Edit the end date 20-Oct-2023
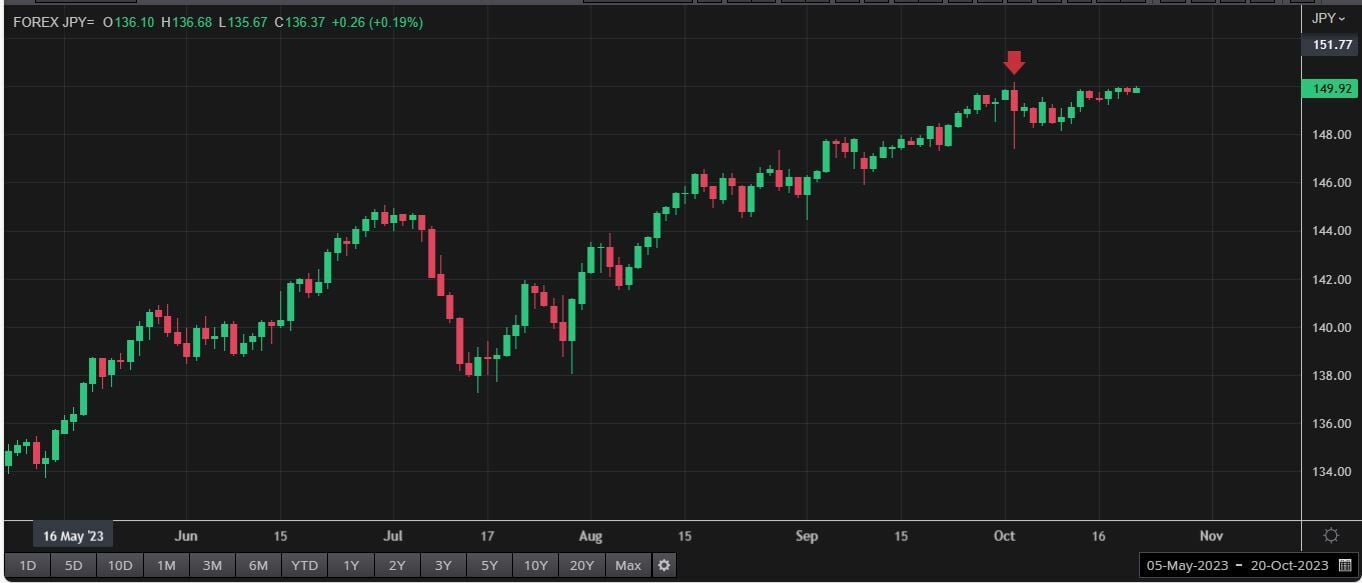The image size is (1362, 583). pyautogui.click(x=1288, y=566)
